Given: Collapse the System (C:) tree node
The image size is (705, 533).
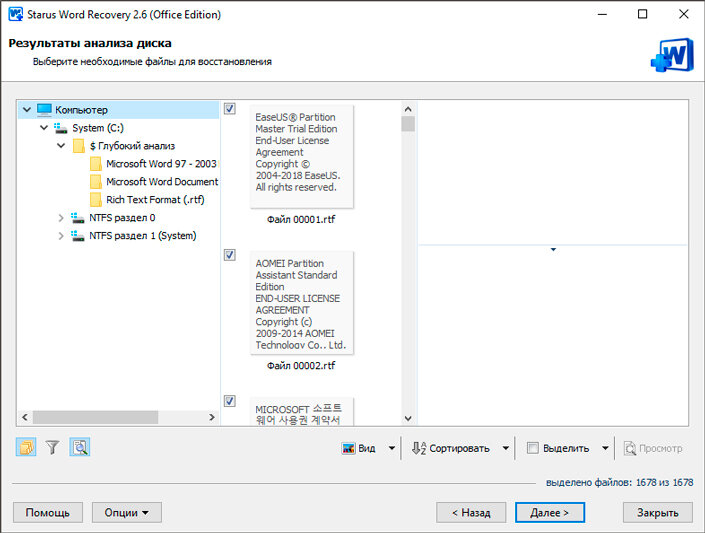Looking at the screenshot, I should pyautogui.click(x=44, y=128).
